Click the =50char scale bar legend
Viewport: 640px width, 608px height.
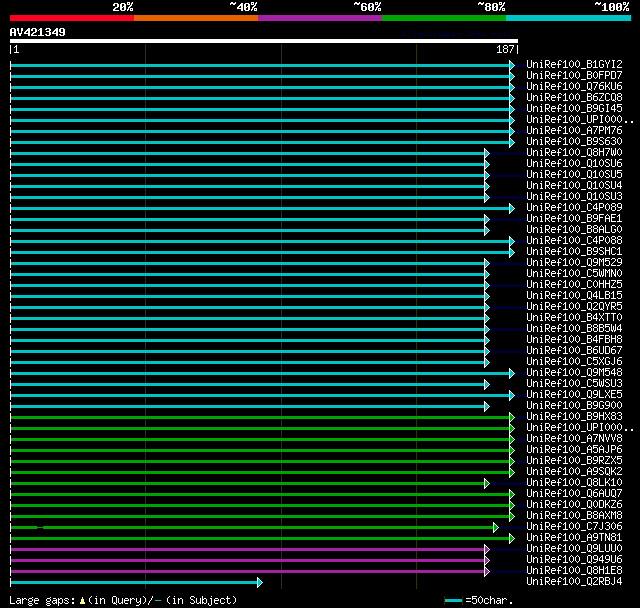pos(478,600)
